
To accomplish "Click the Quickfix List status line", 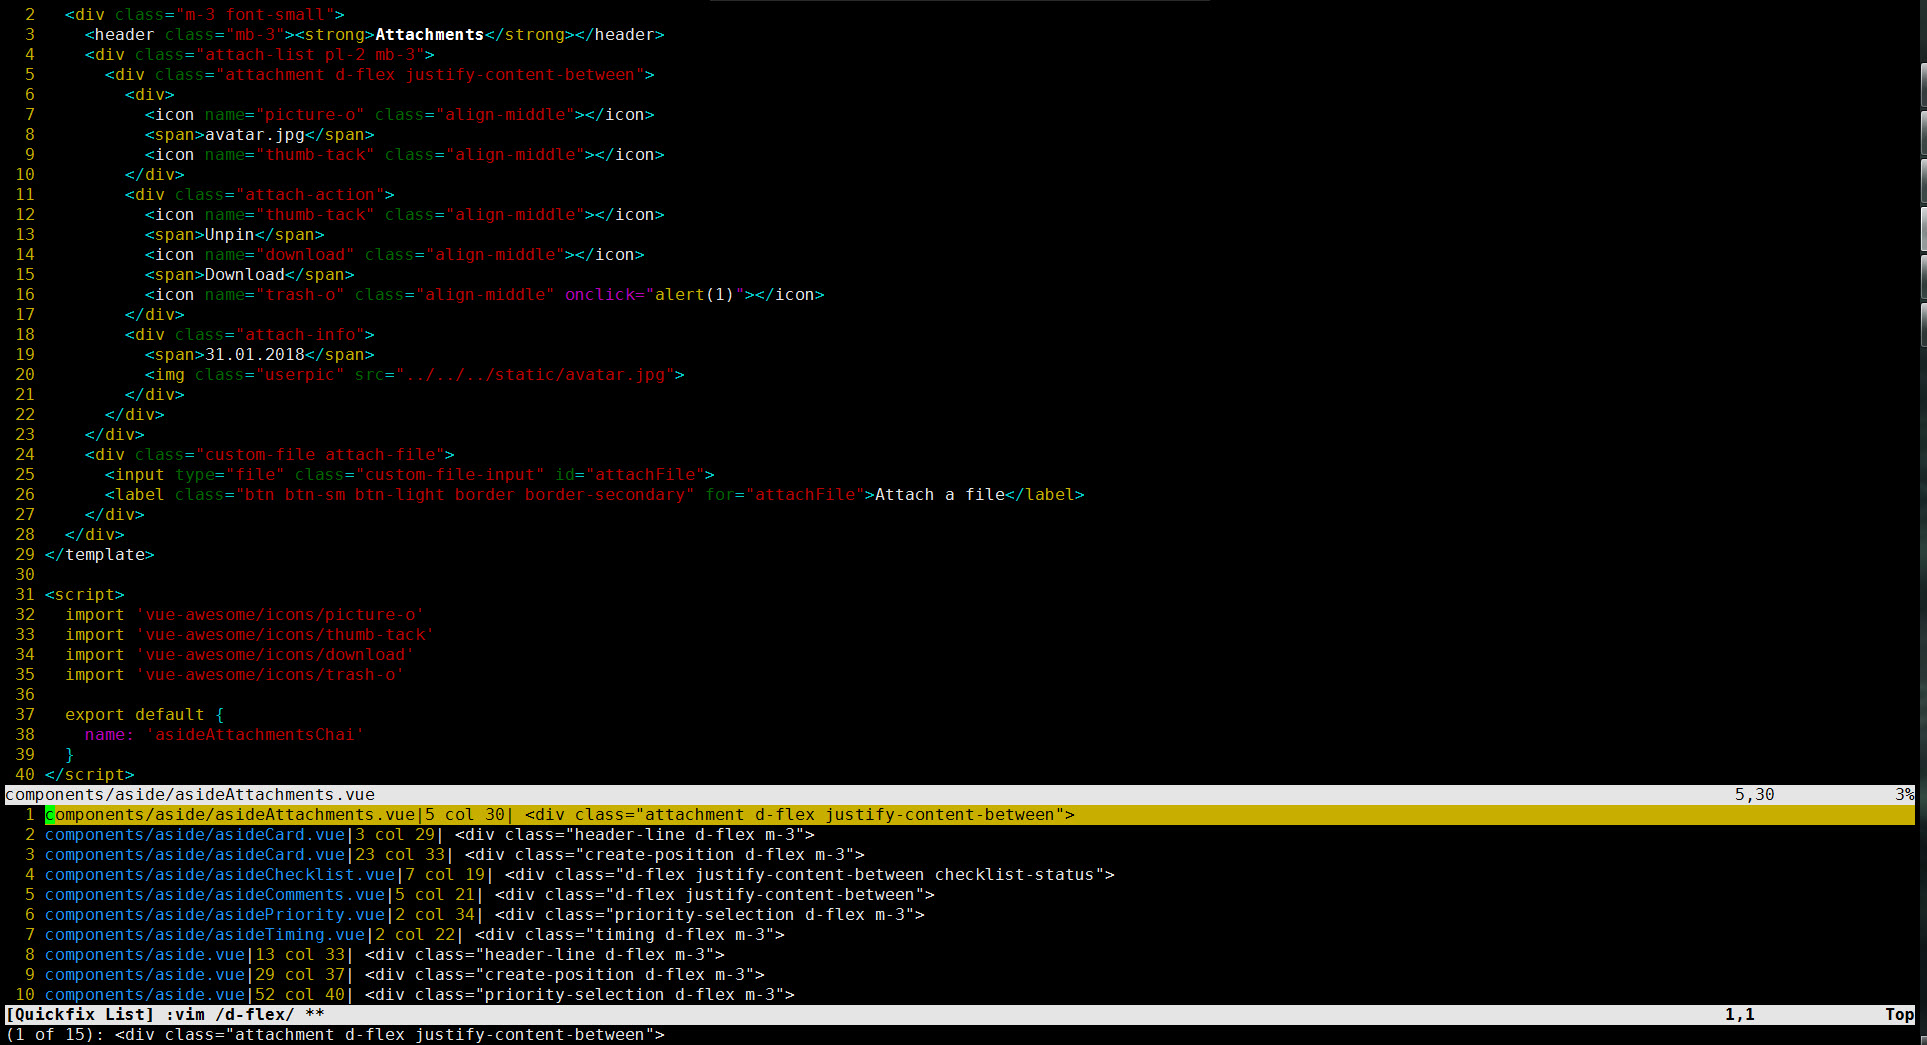I will 960,1015.
